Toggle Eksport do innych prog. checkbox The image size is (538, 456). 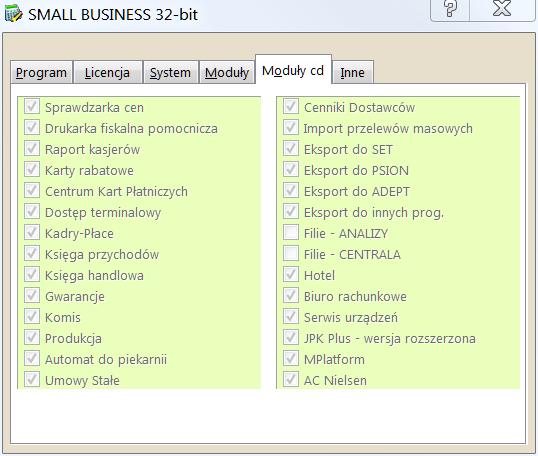coord(291,212)
